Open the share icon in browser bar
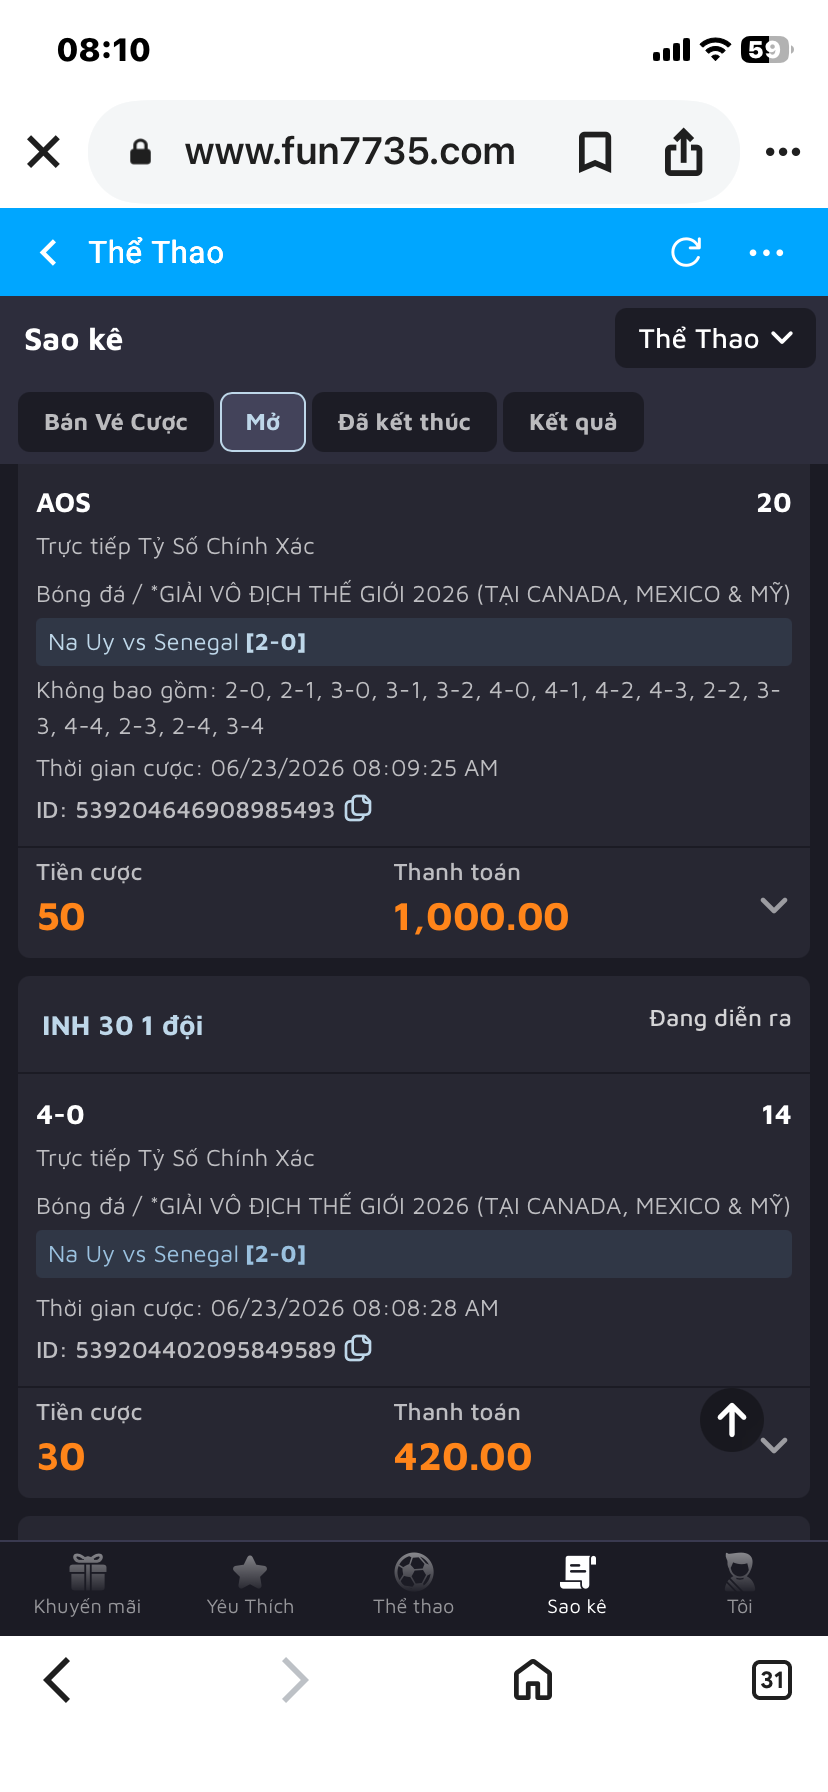This screenshot has height=1792, width=828. (x=684, y=152)
